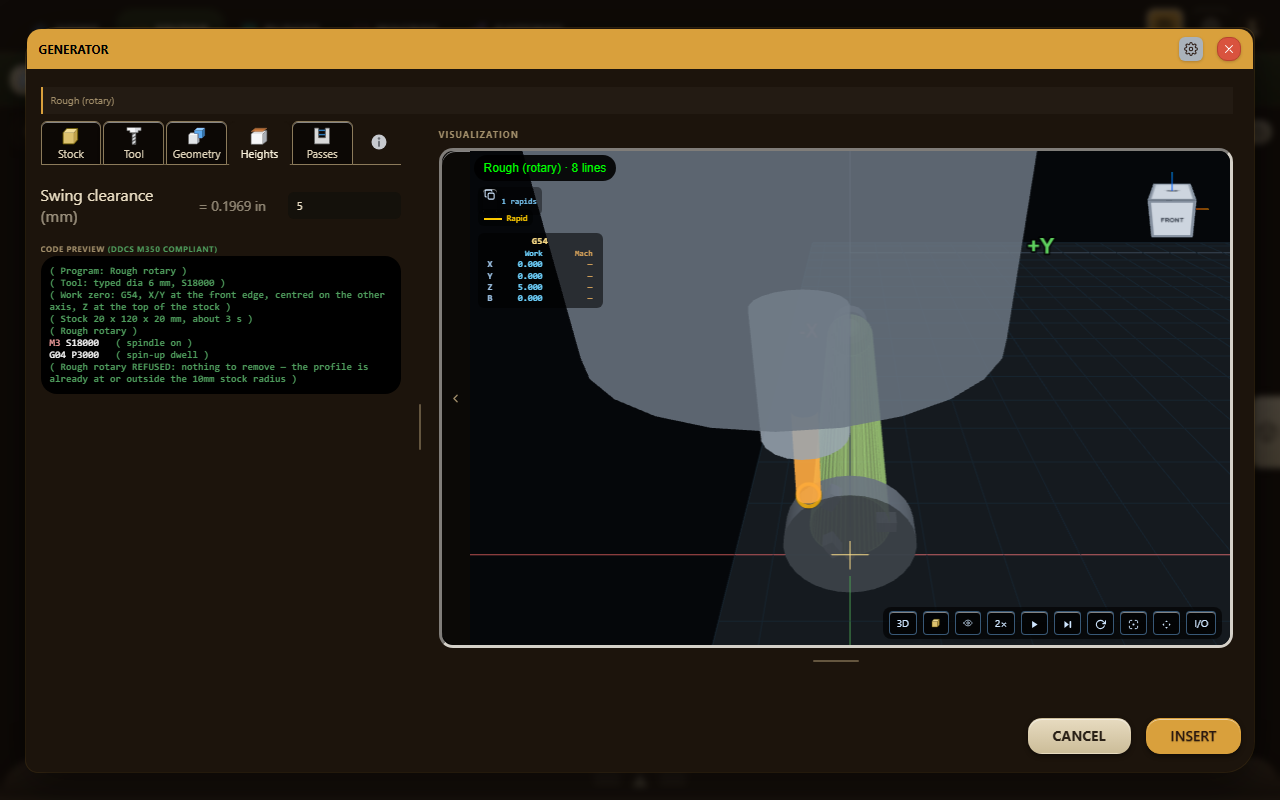Play the toolpath simulation

click(x=1035, y=623)
